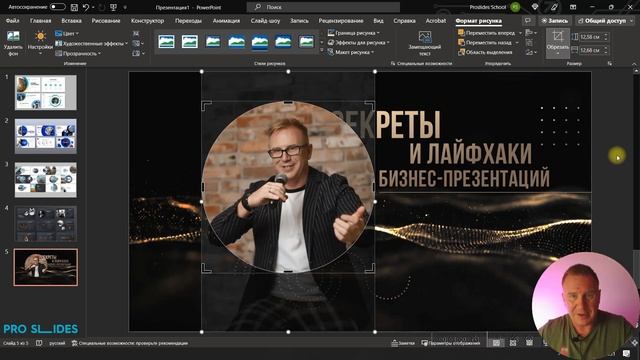
Task: Click the Save disk icon
Action: (74, 7)
